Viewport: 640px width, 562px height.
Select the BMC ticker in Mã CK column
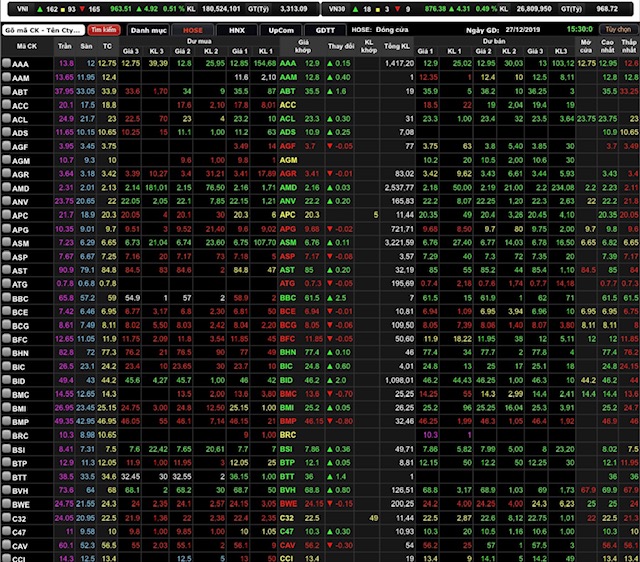tap(20, 395)
